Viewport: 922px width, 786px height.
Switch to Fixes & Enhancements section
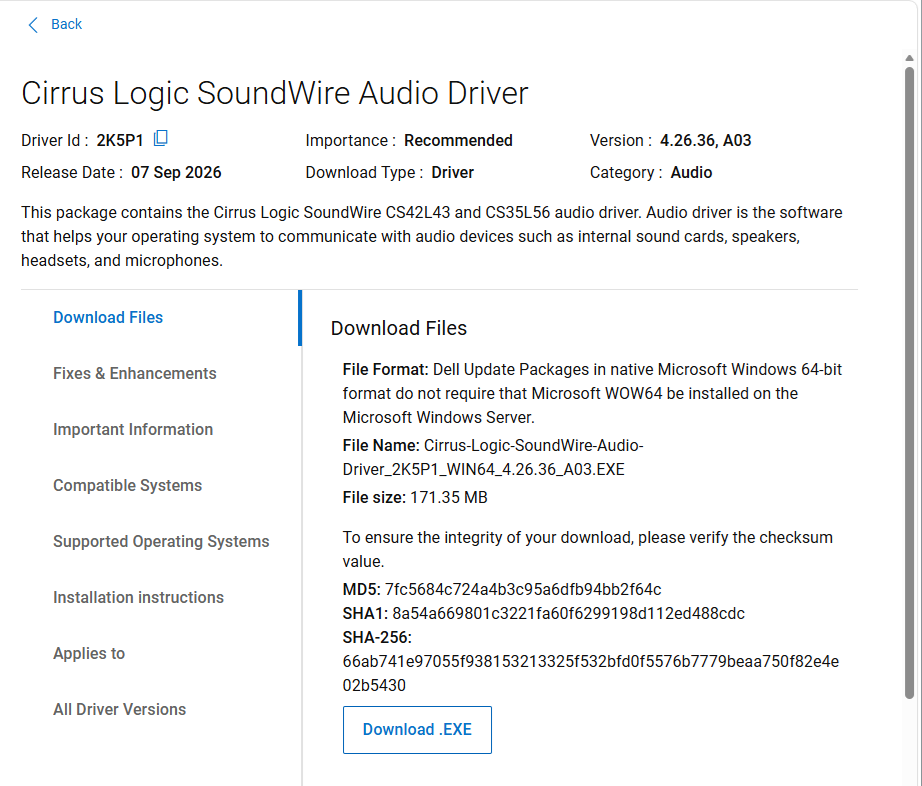point(135,373)
